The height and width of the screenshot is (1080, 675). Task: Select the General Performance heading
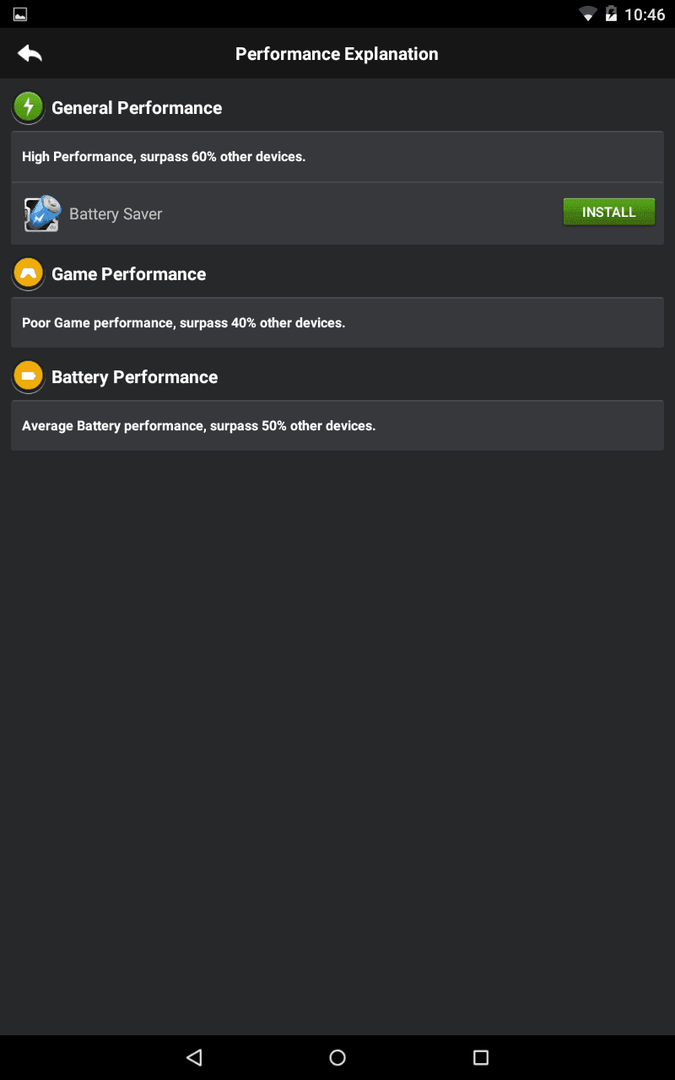coord(136,107)
